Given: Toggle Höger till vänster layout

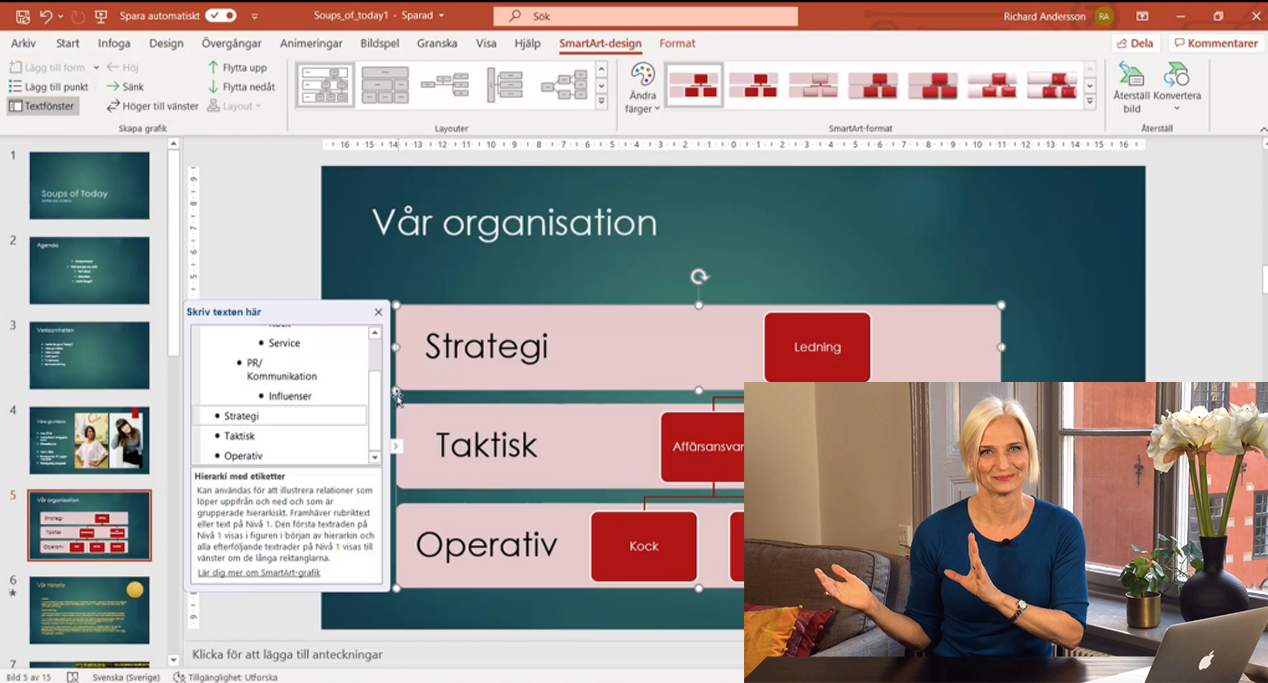Looking at the screenshot, I should [x=152, y=106].
